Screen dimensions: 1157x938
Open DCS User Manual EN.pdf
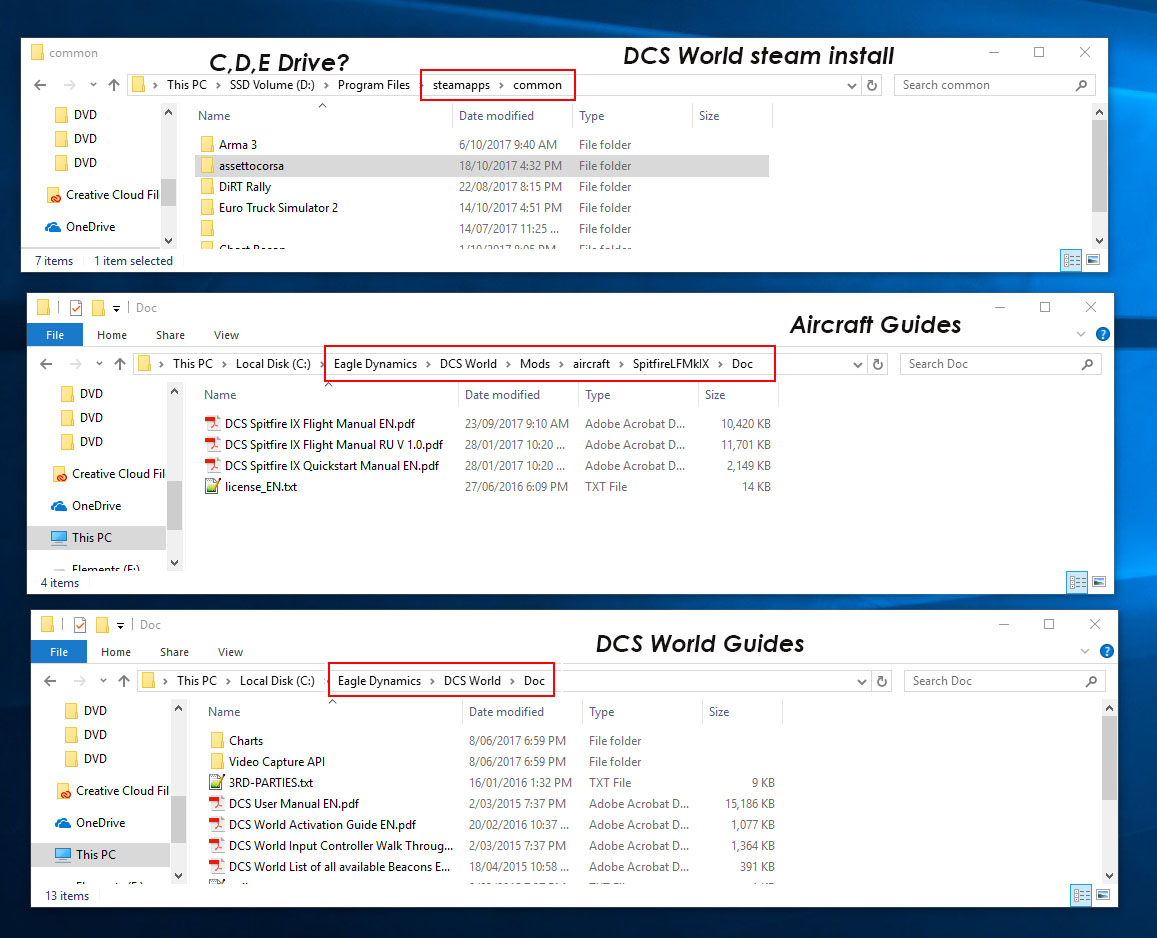pos(284,803)
